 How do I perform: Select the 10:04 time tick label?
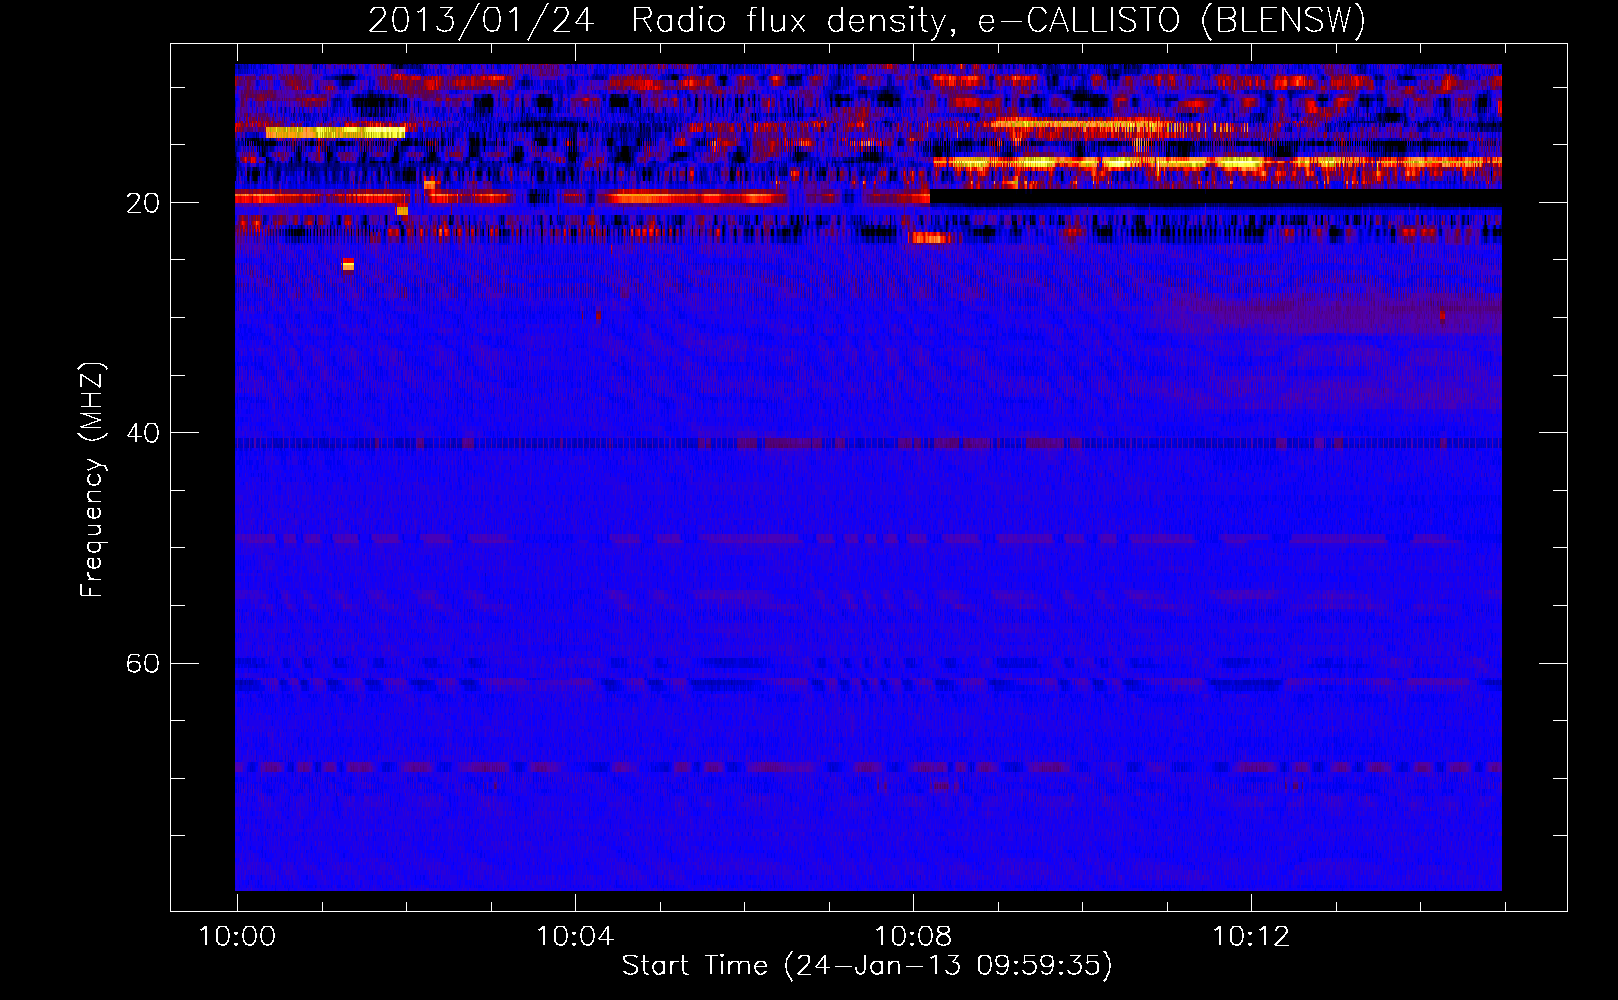(x=575, y=937)
